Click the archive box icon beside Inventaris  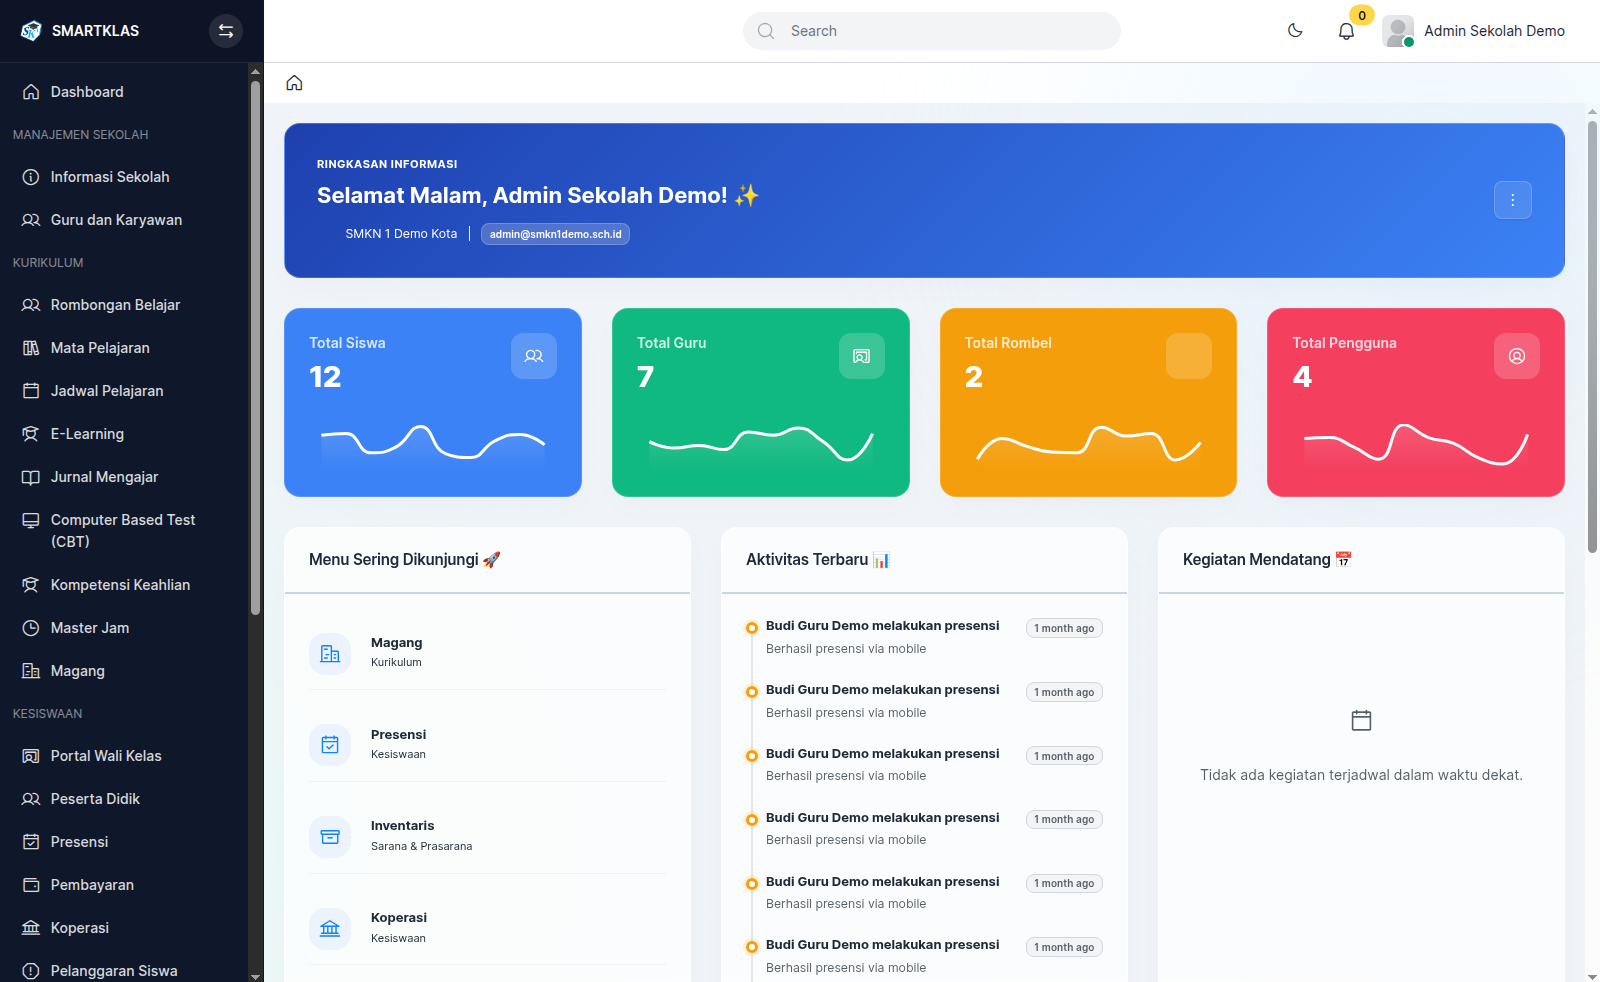(x=330, y=837)
